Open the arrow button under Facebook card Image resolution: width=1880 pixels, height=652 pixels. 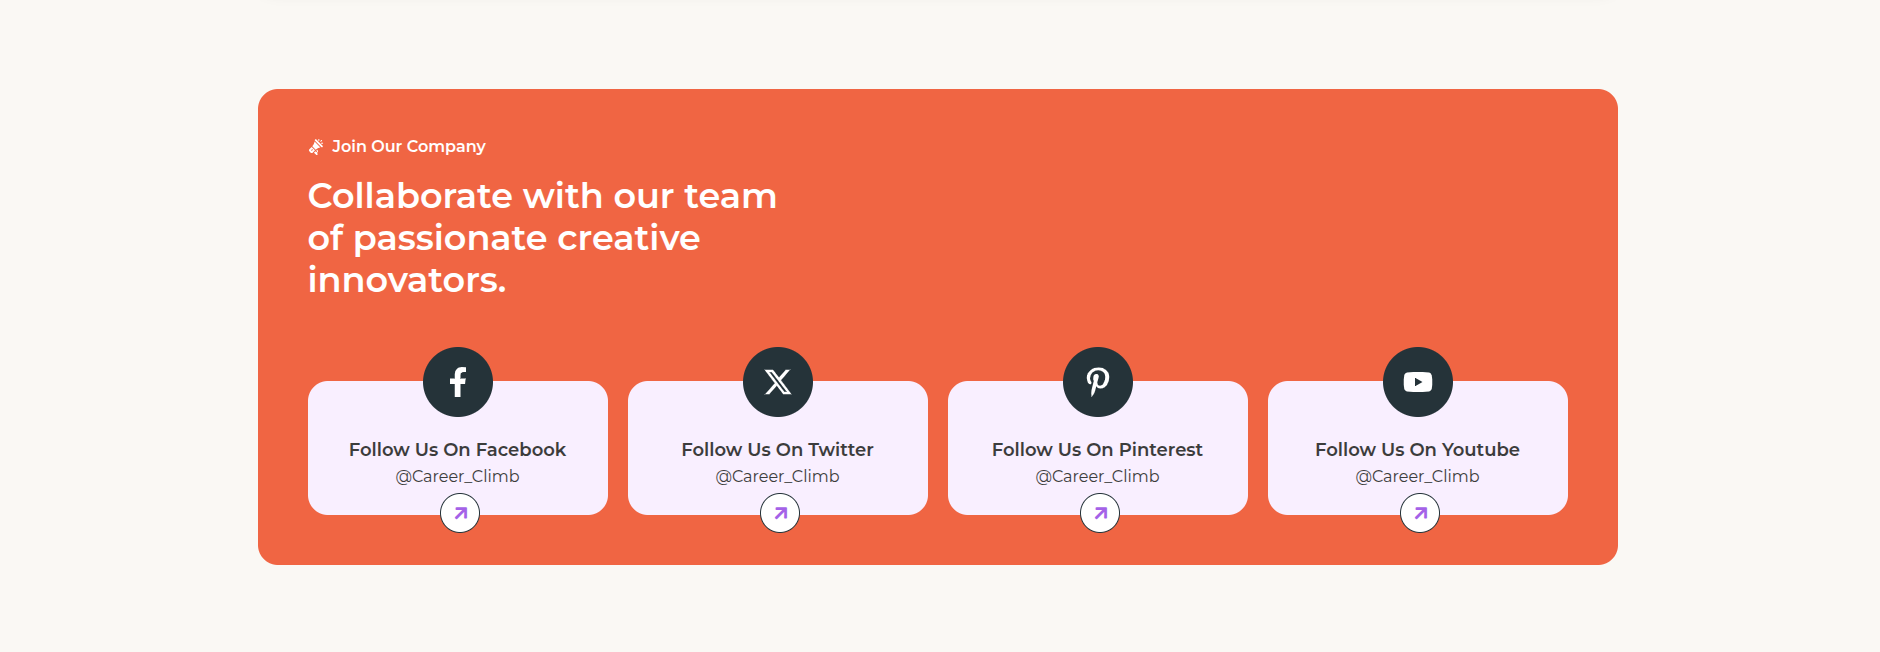click(460, 513)
